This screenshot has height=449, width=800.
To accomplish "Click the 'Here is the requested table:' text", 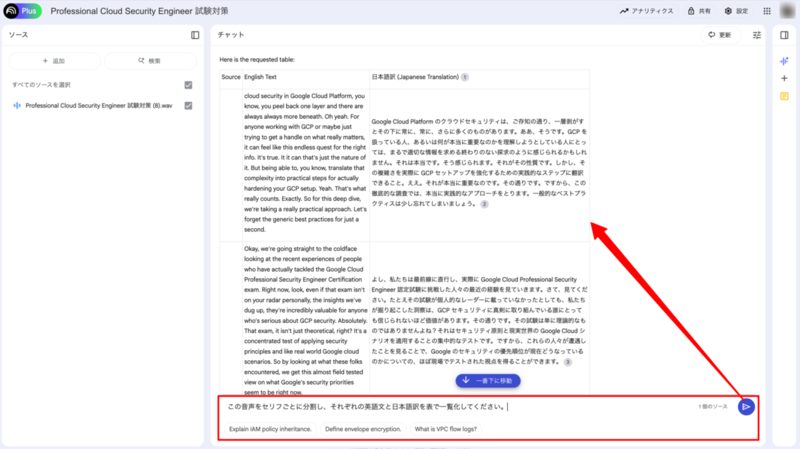I will pos(257,60).
